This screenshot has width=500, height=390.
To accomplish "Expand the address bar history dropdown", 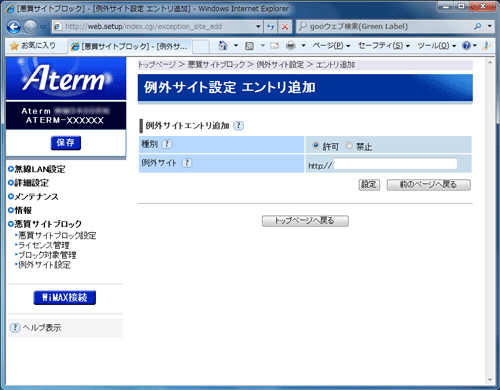I will click(258, 26).
